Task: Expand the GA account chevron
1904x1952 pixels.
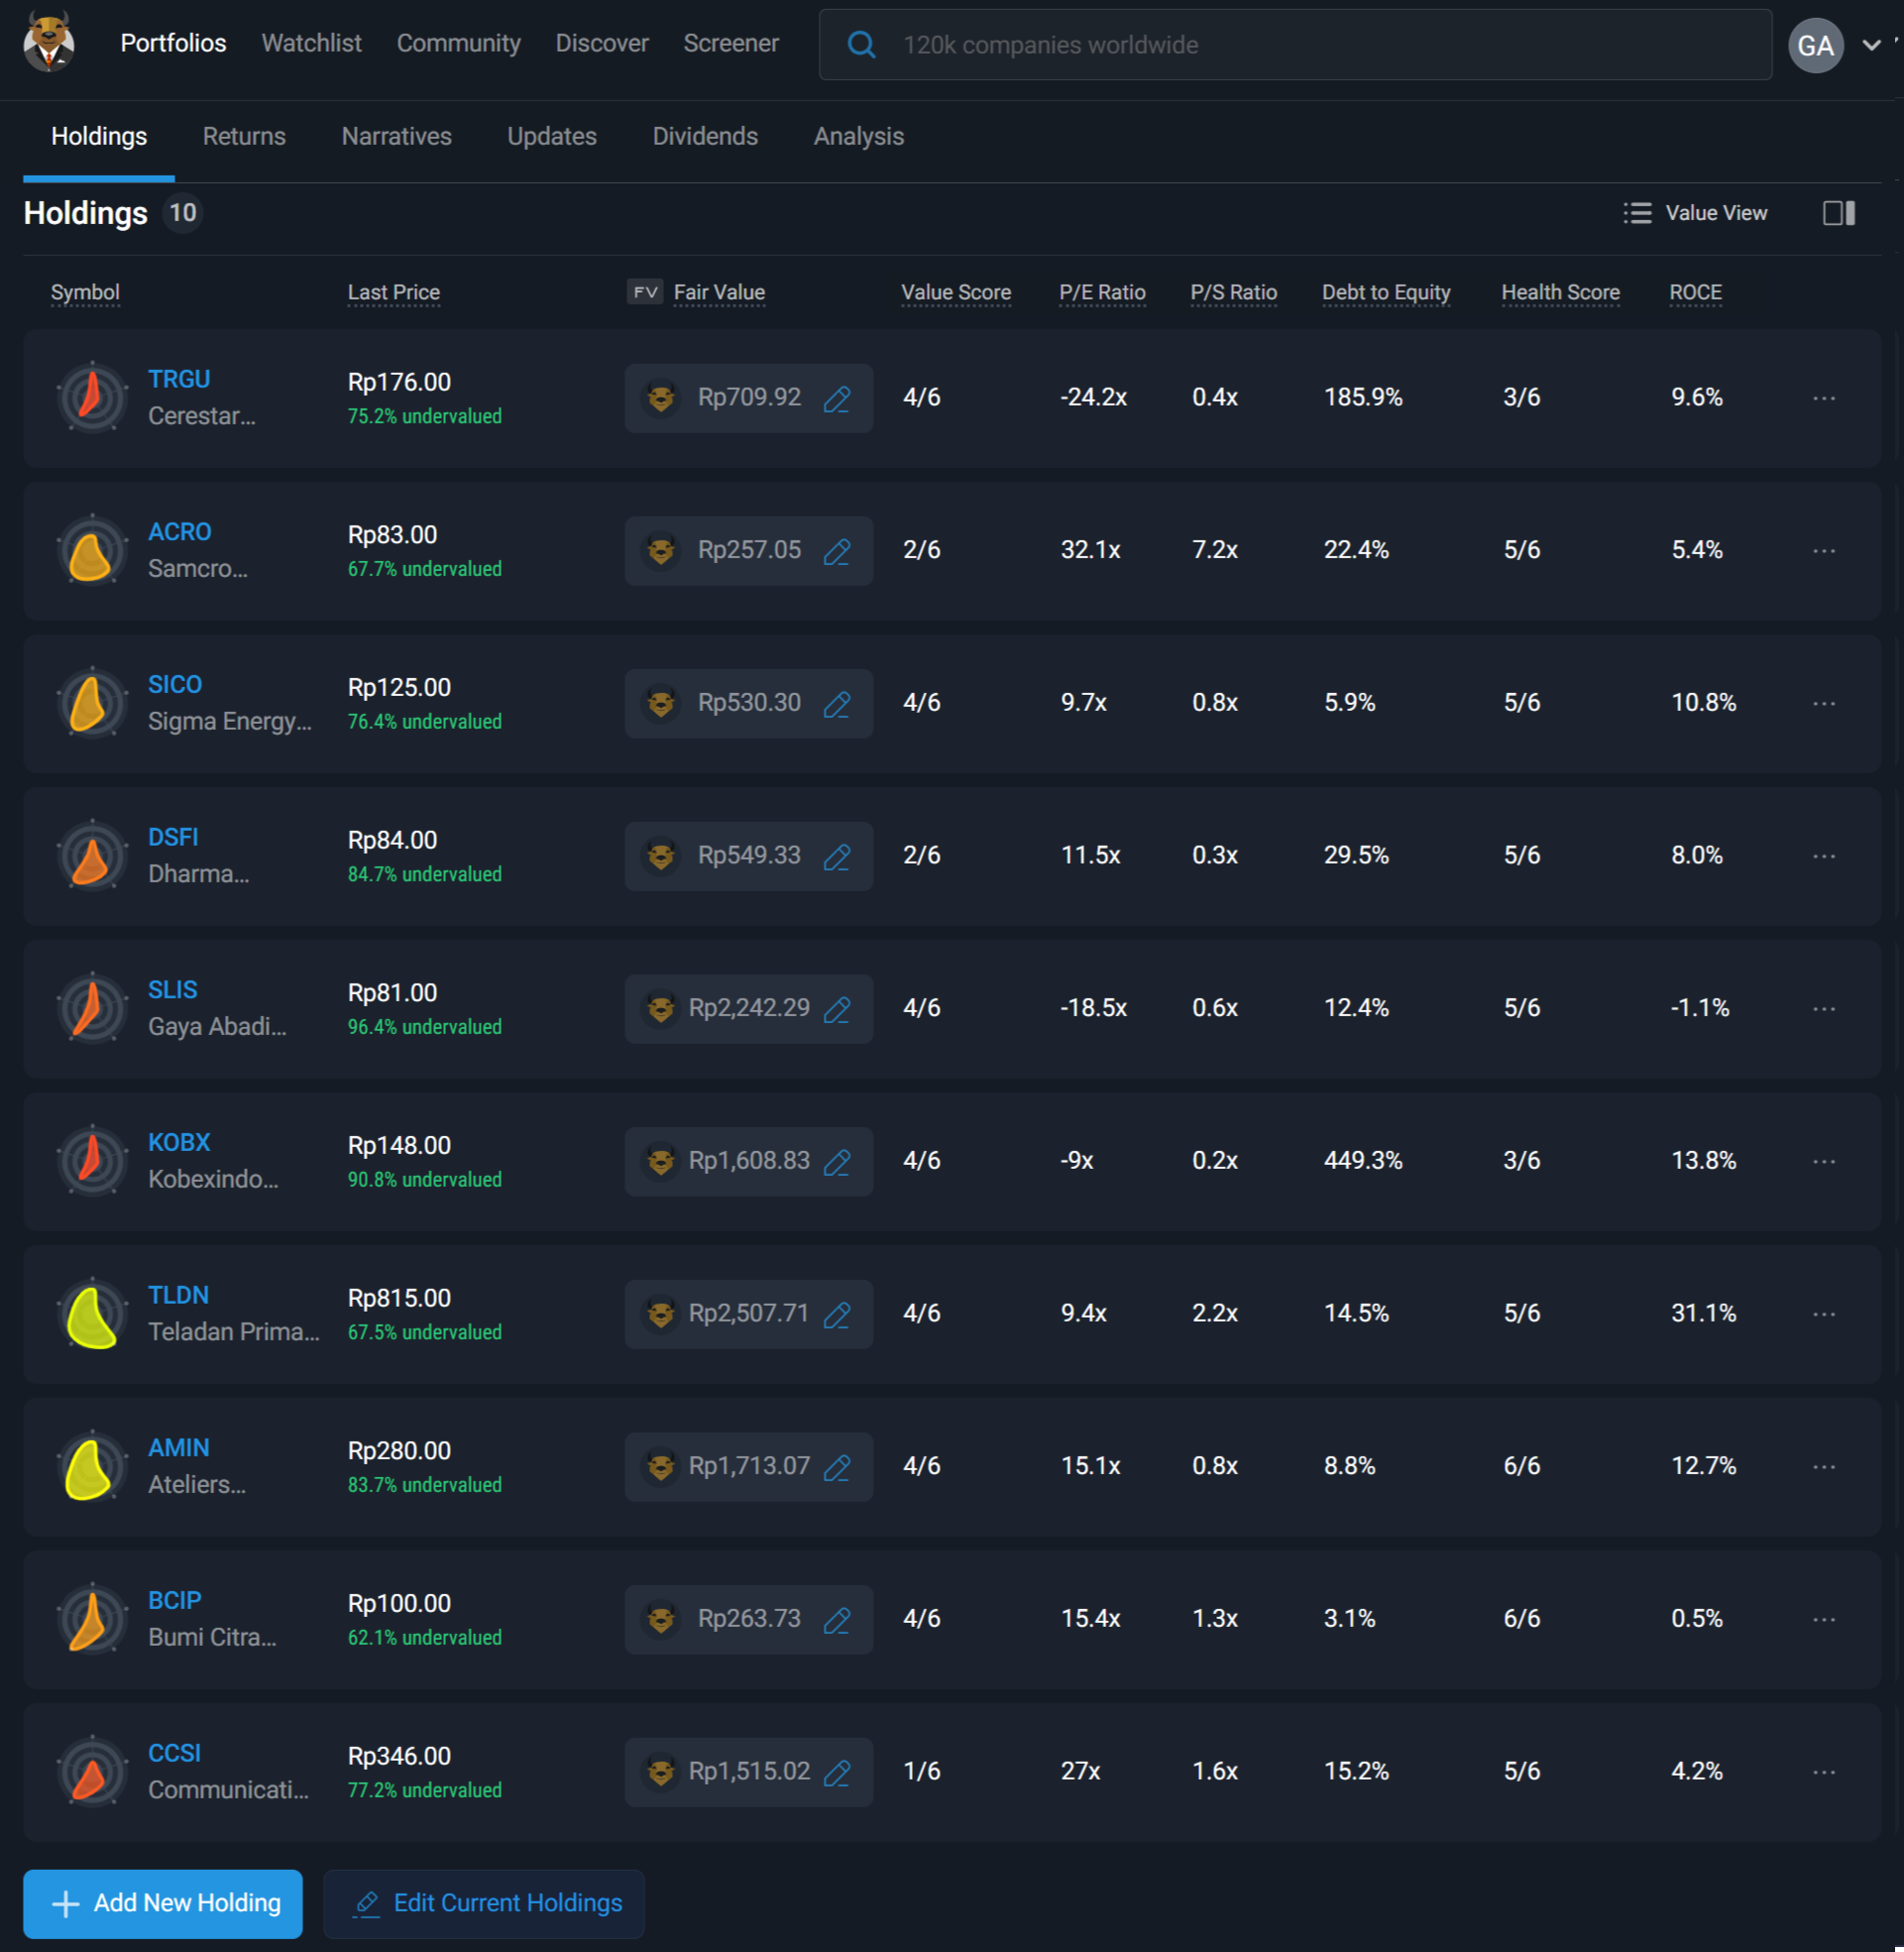Action: point(1871,45)
